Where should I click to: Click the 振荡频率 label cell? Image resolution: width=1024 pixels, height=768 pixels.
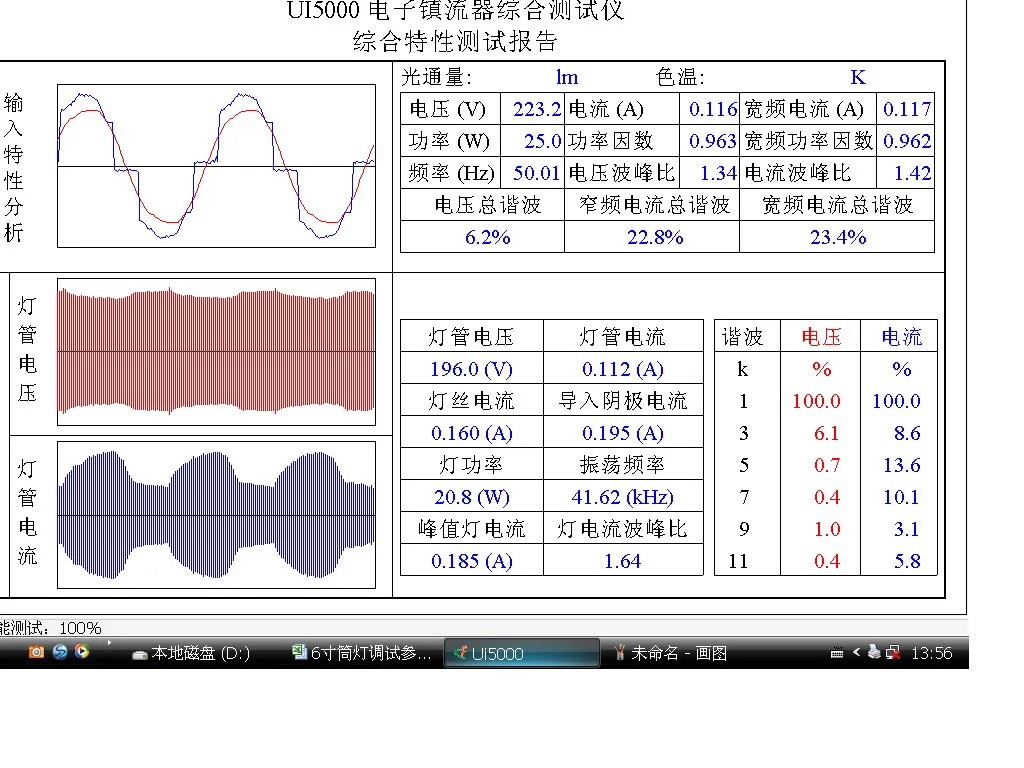(622, 465)
